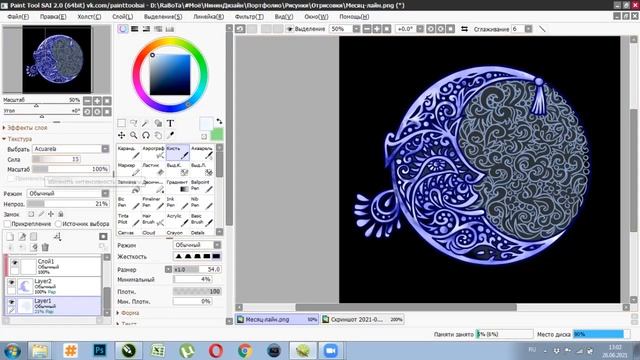Open the Сглаживание stabilizer dropdown

(528, 29)
